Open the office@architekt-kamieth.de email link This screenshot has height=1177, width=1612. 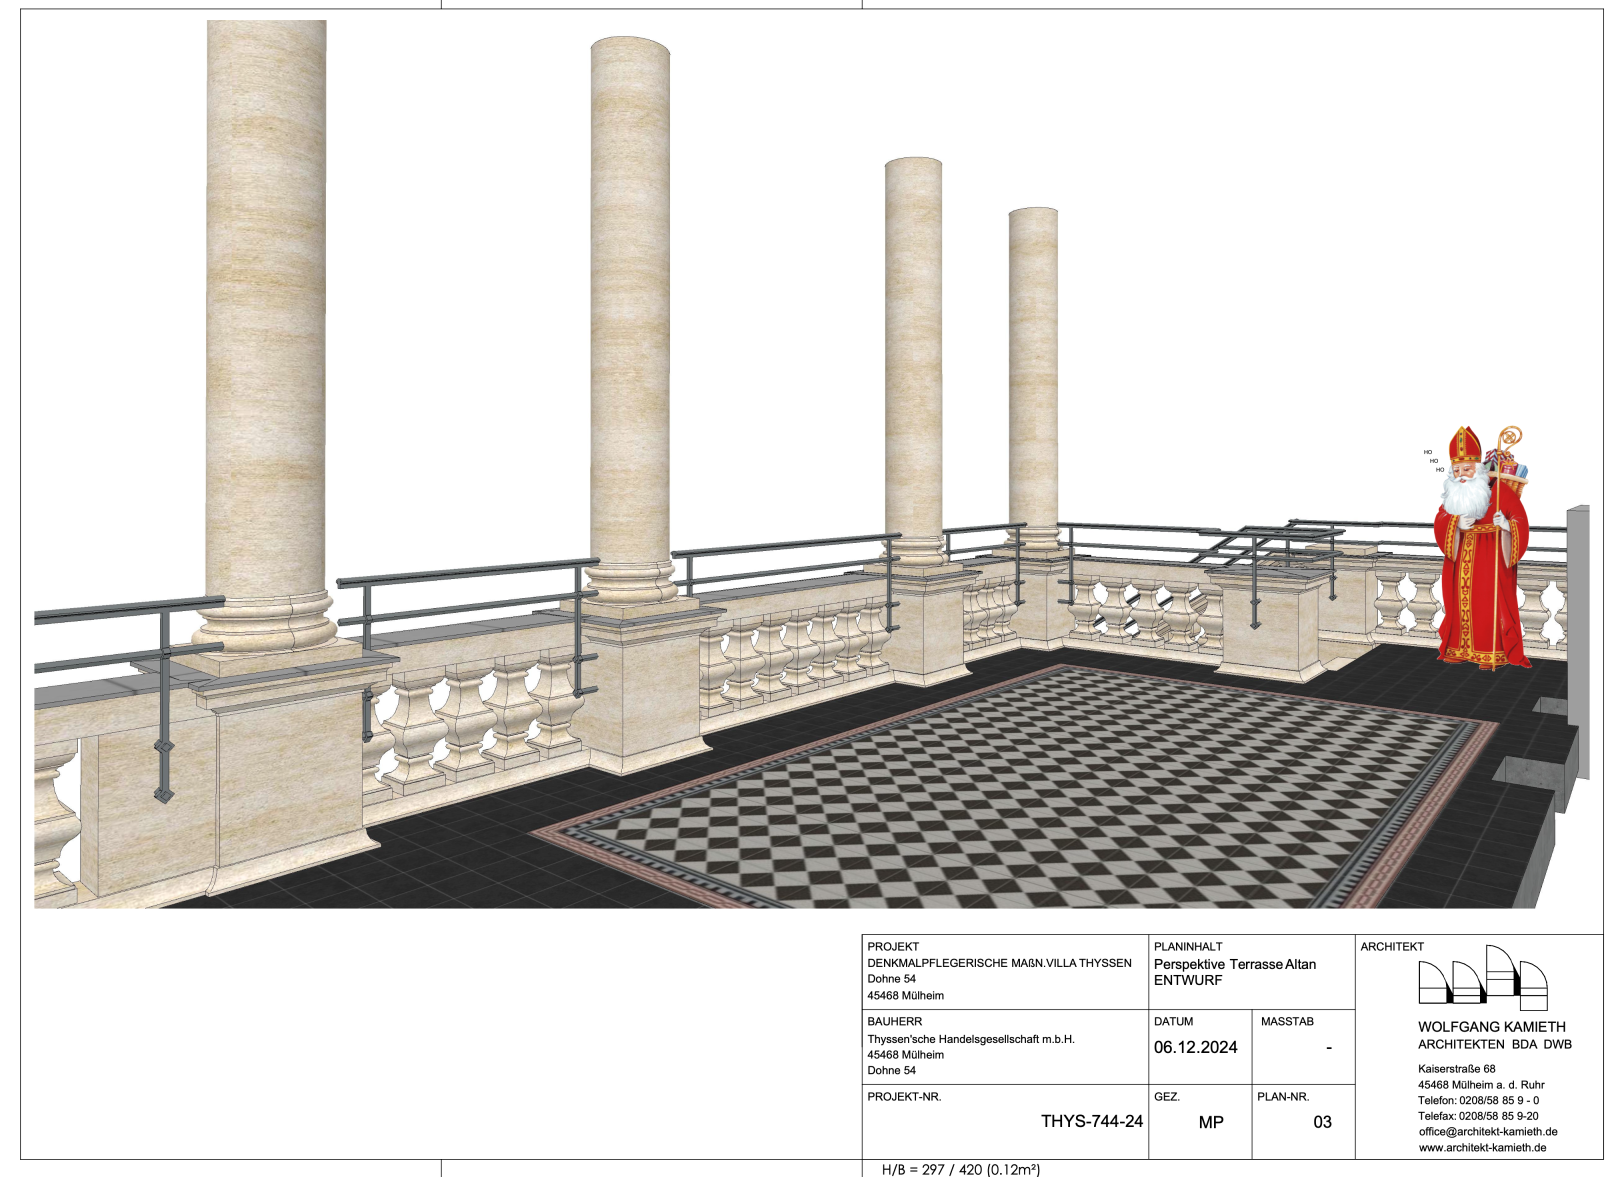1487,1132
